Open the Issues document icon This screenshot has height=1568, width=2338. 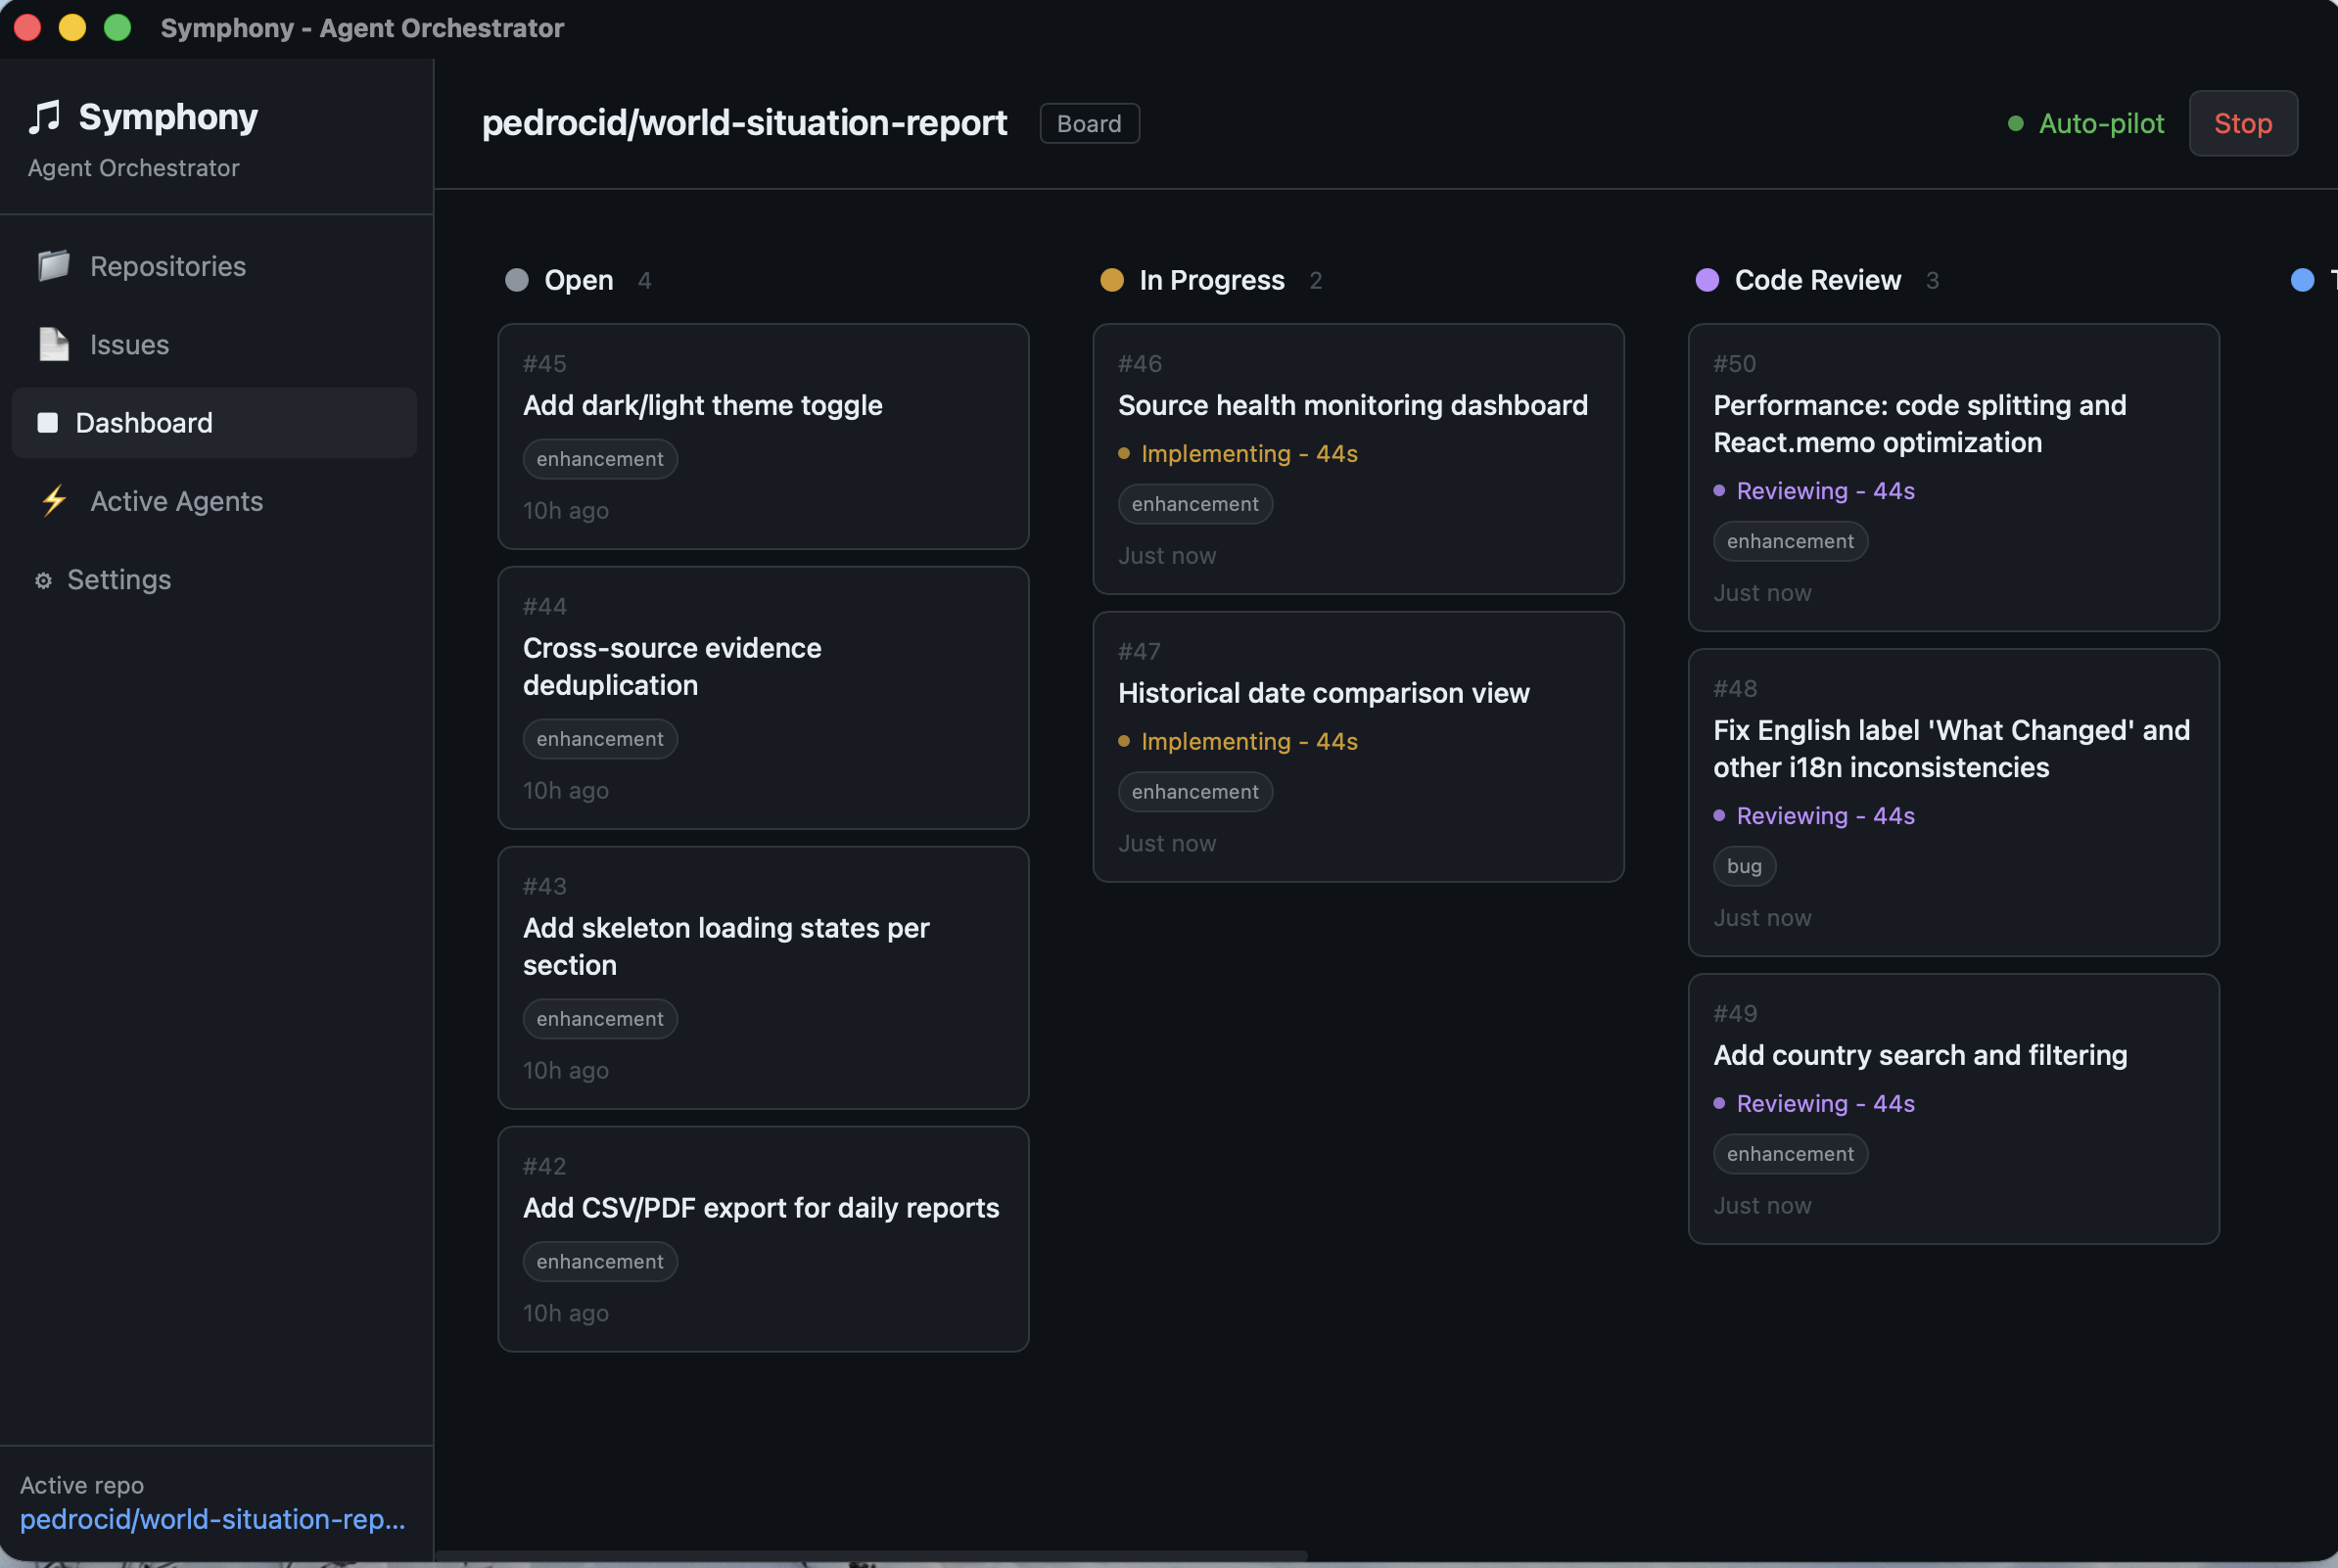[52, 344]
